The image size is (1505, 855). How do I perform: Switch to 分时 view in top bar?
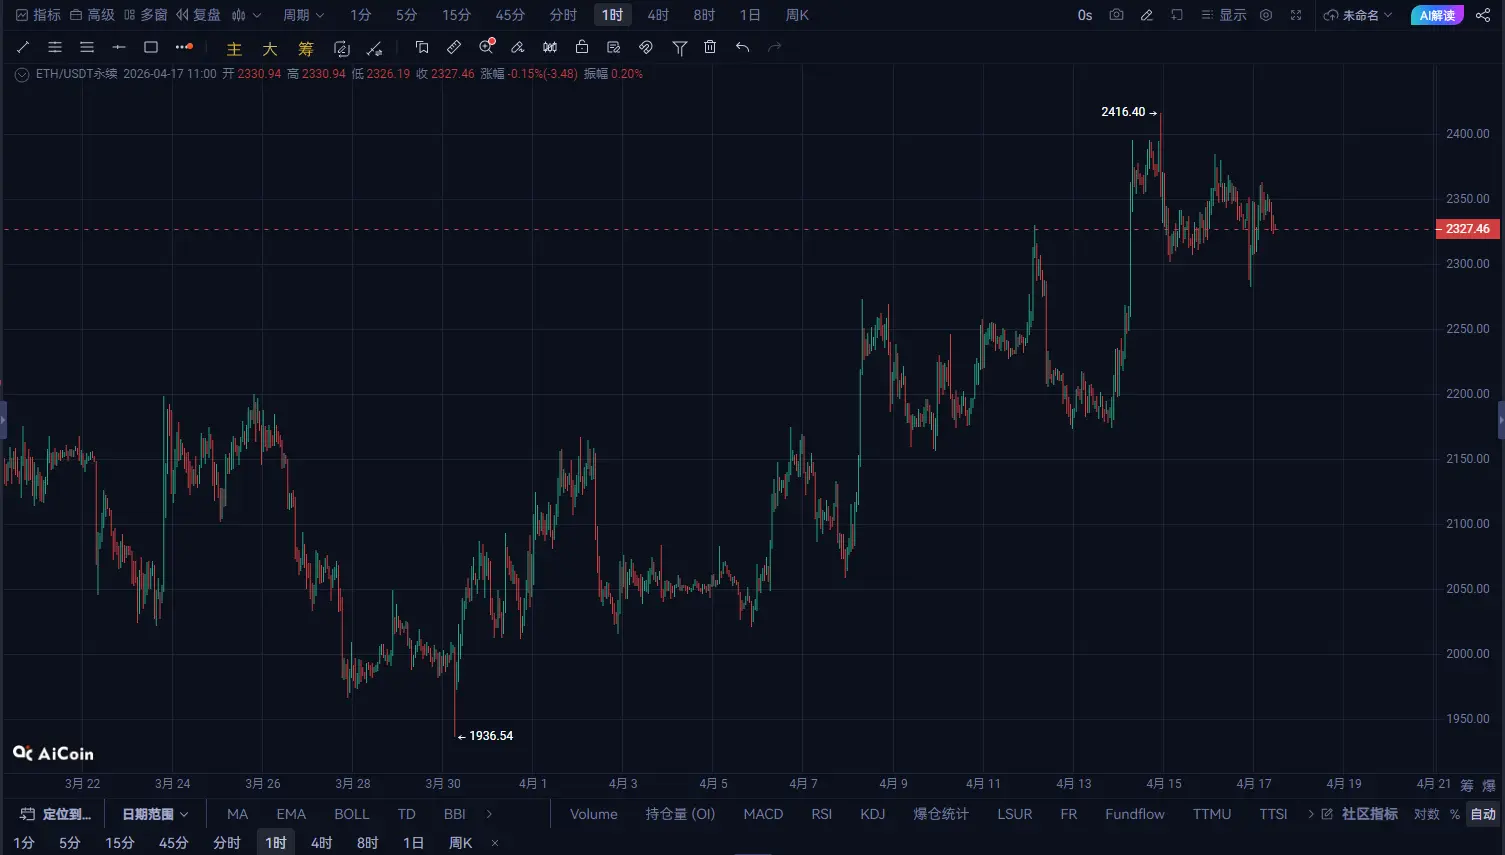pyautogui.click(x=563, y=15)
